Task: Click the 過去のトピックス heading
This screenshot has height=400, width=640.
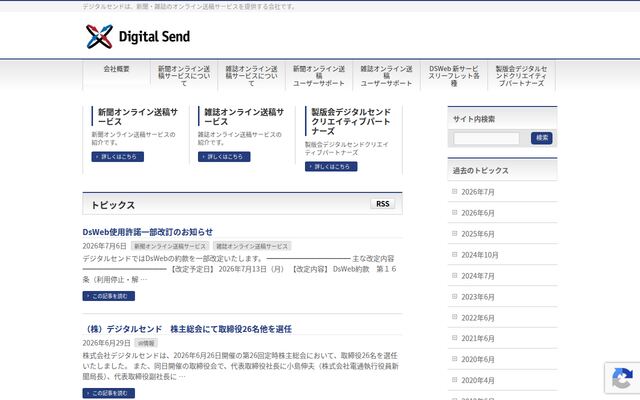Action: click(480, 171)
